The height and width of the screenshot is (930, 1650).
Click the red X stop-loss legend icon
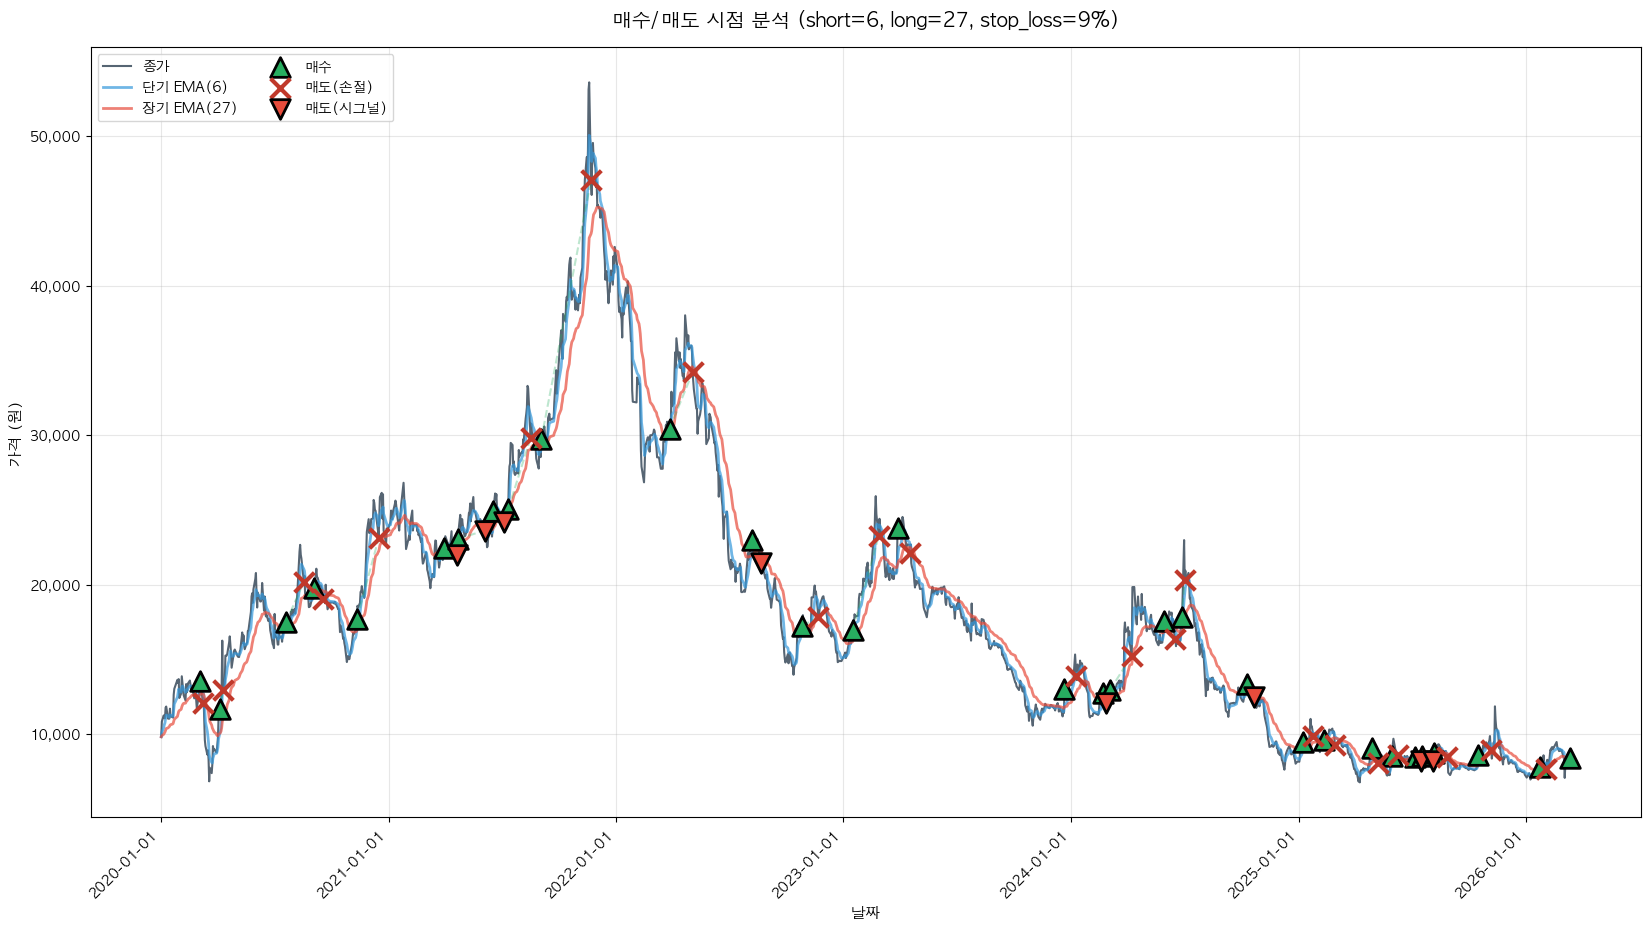tap(280, 87)
